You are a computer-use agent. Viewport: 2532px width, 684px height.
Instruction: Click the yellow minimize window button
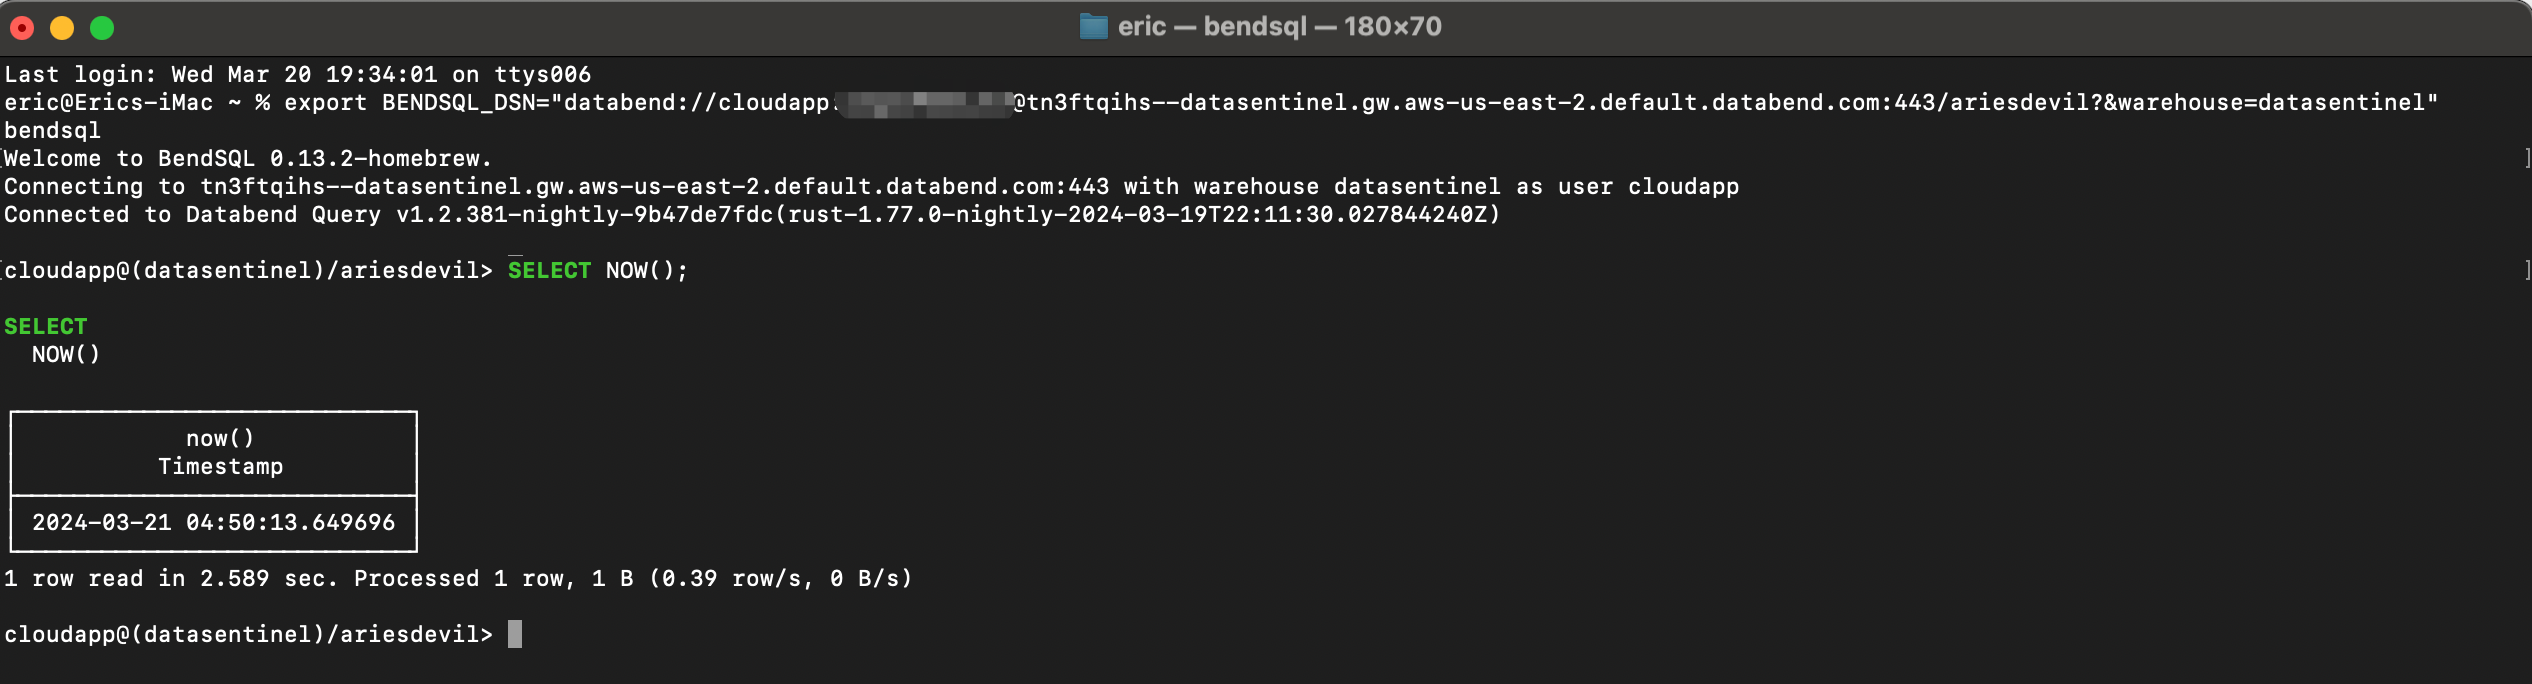62,28
